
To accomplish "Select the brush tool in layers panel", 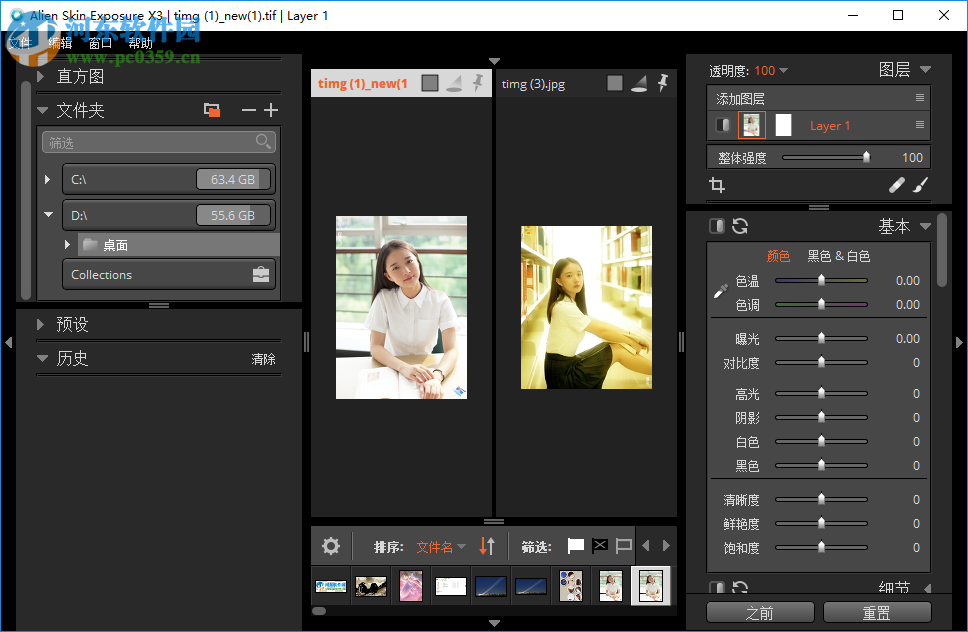I will pyautogui.click(x=921, y=185).
